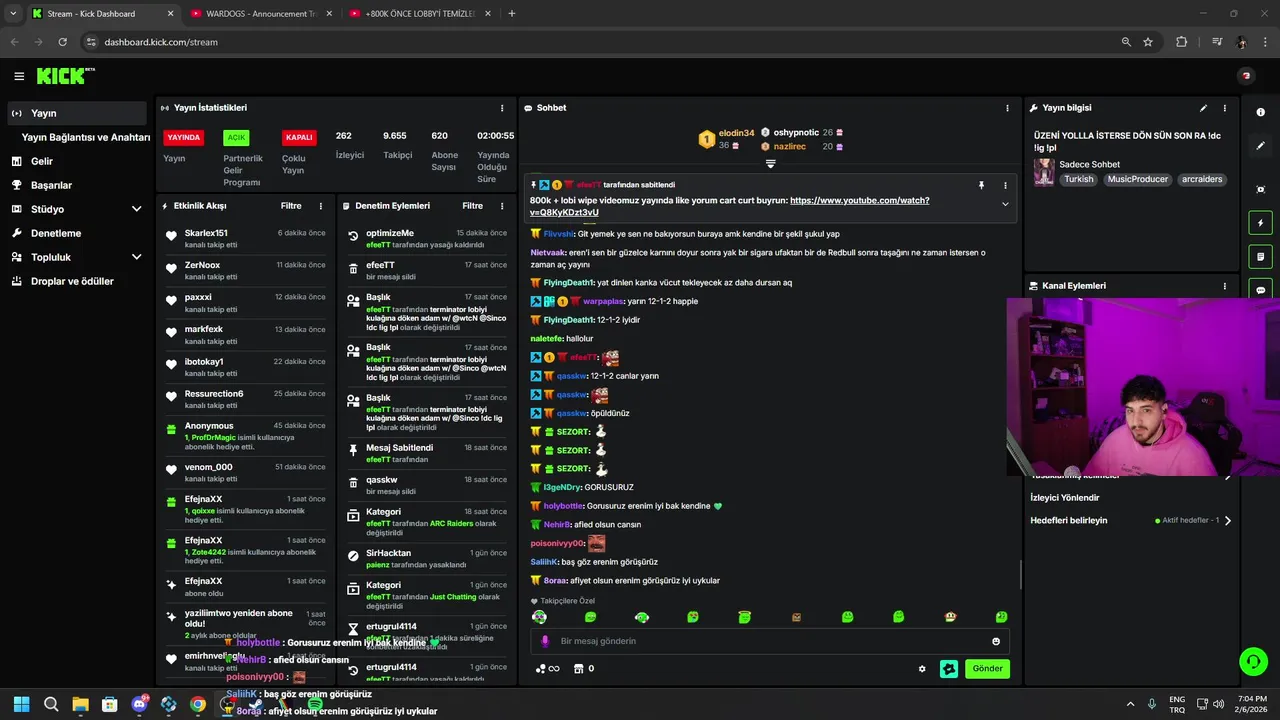Click the Turkish tag
1280x720 pixels.
point(1079,179)
